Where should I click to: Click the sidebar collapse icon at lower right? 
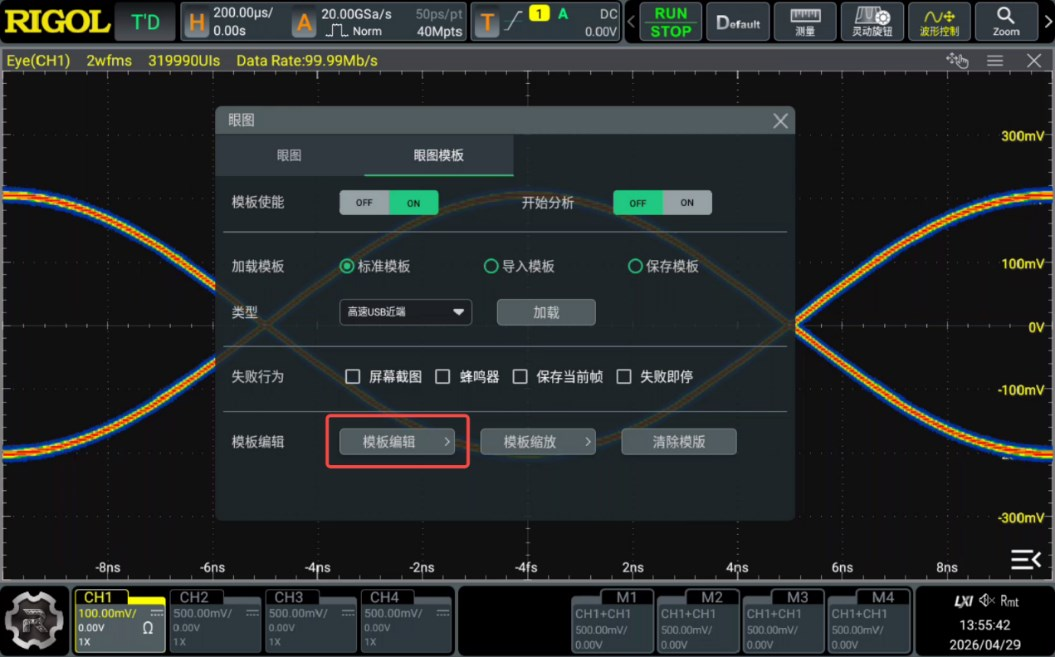point(1025,559)
